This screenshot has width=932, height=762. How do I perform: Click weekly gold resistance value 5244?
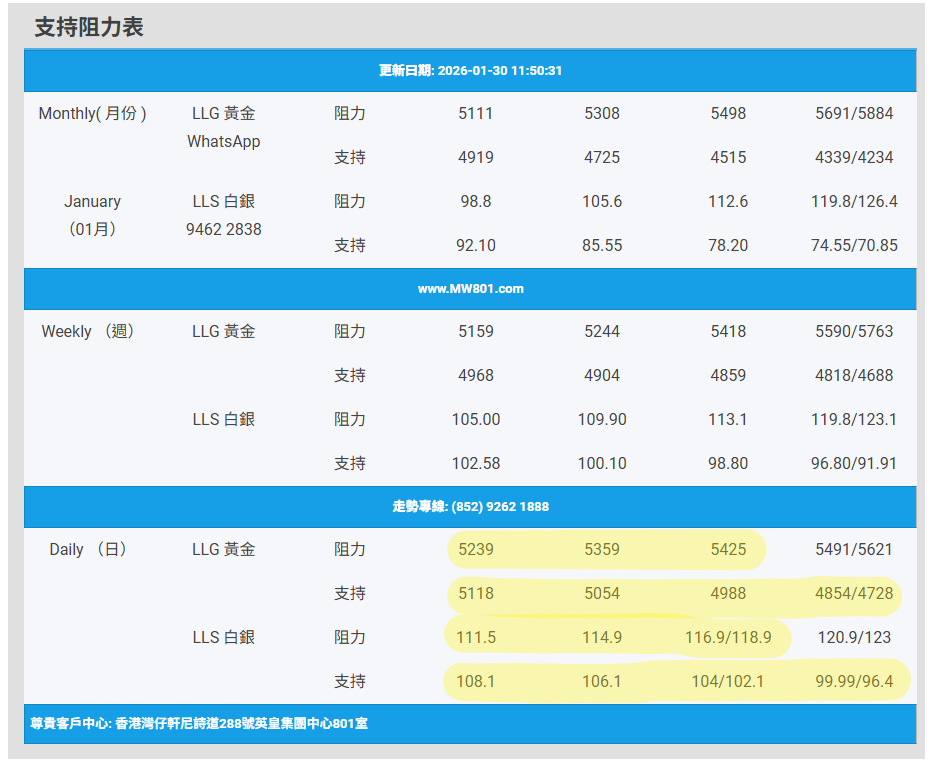602,332
